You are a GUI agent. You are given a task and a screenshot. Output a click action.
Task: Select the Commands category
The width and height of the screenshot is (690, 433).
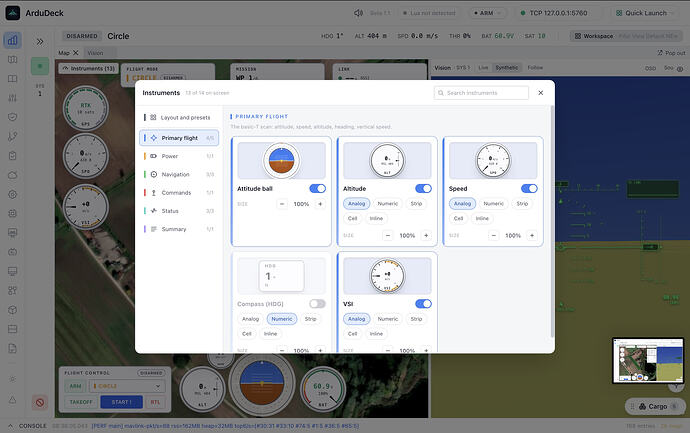pyautogui.click(x=179, y=193)
